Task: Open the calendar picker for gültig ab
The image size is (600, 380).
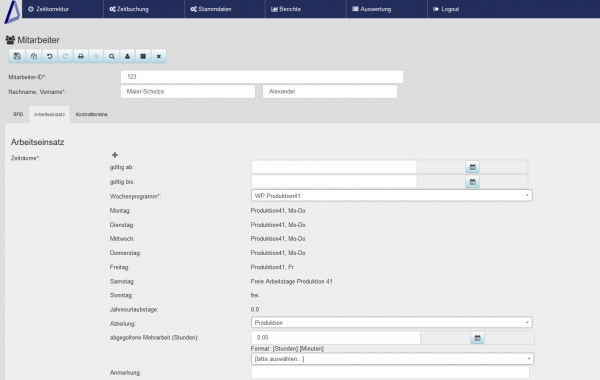Action: (x=473, y=167)
